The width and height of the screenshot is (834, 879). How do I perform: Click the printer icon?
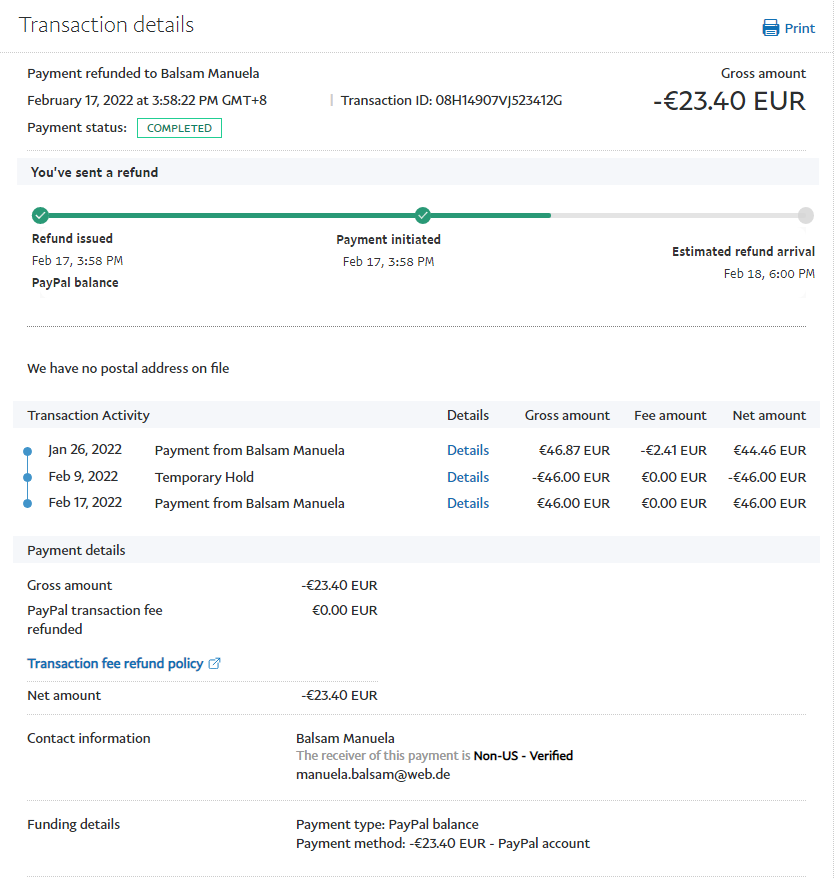point(771,28)
